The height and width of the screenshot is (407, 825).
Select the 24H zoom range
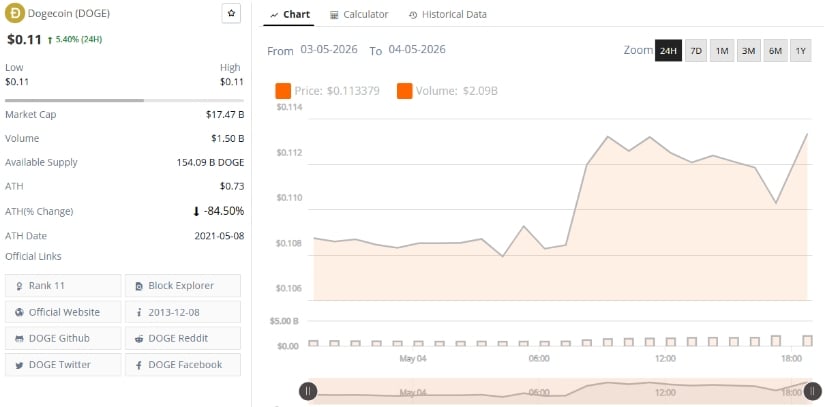pos(668,51)
